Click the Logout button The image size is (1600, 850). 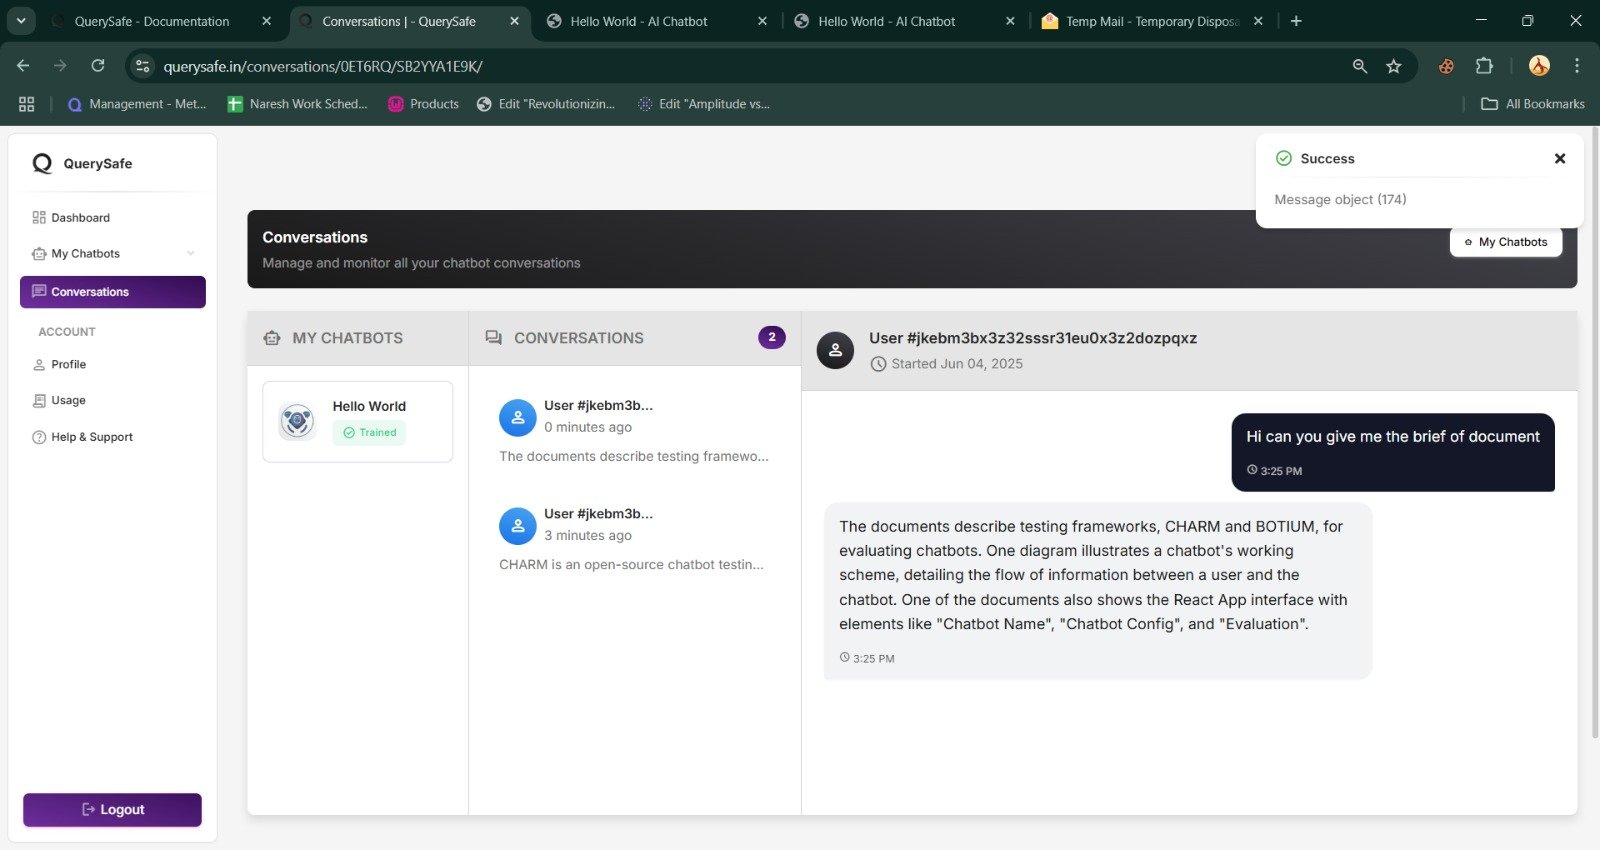pyautogui.click(x=112, y=810)
